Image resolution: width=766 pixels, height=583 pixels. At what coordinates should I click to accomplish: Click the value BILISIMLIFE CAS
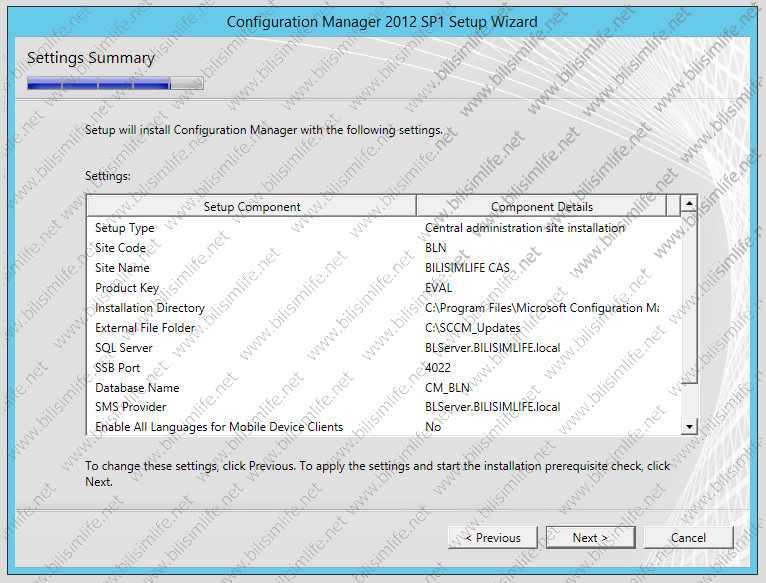coord(468,268)
